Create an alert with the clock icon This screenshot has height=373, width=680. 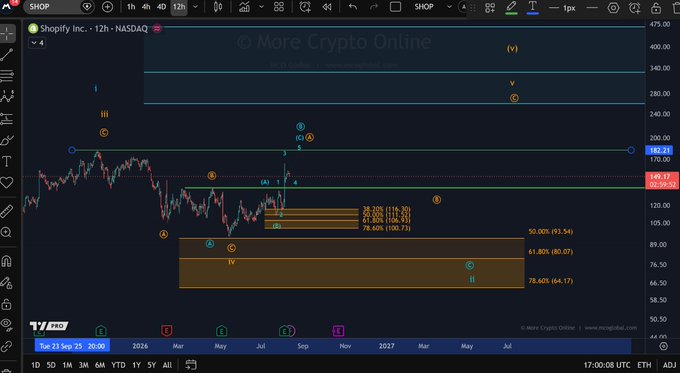305,7
